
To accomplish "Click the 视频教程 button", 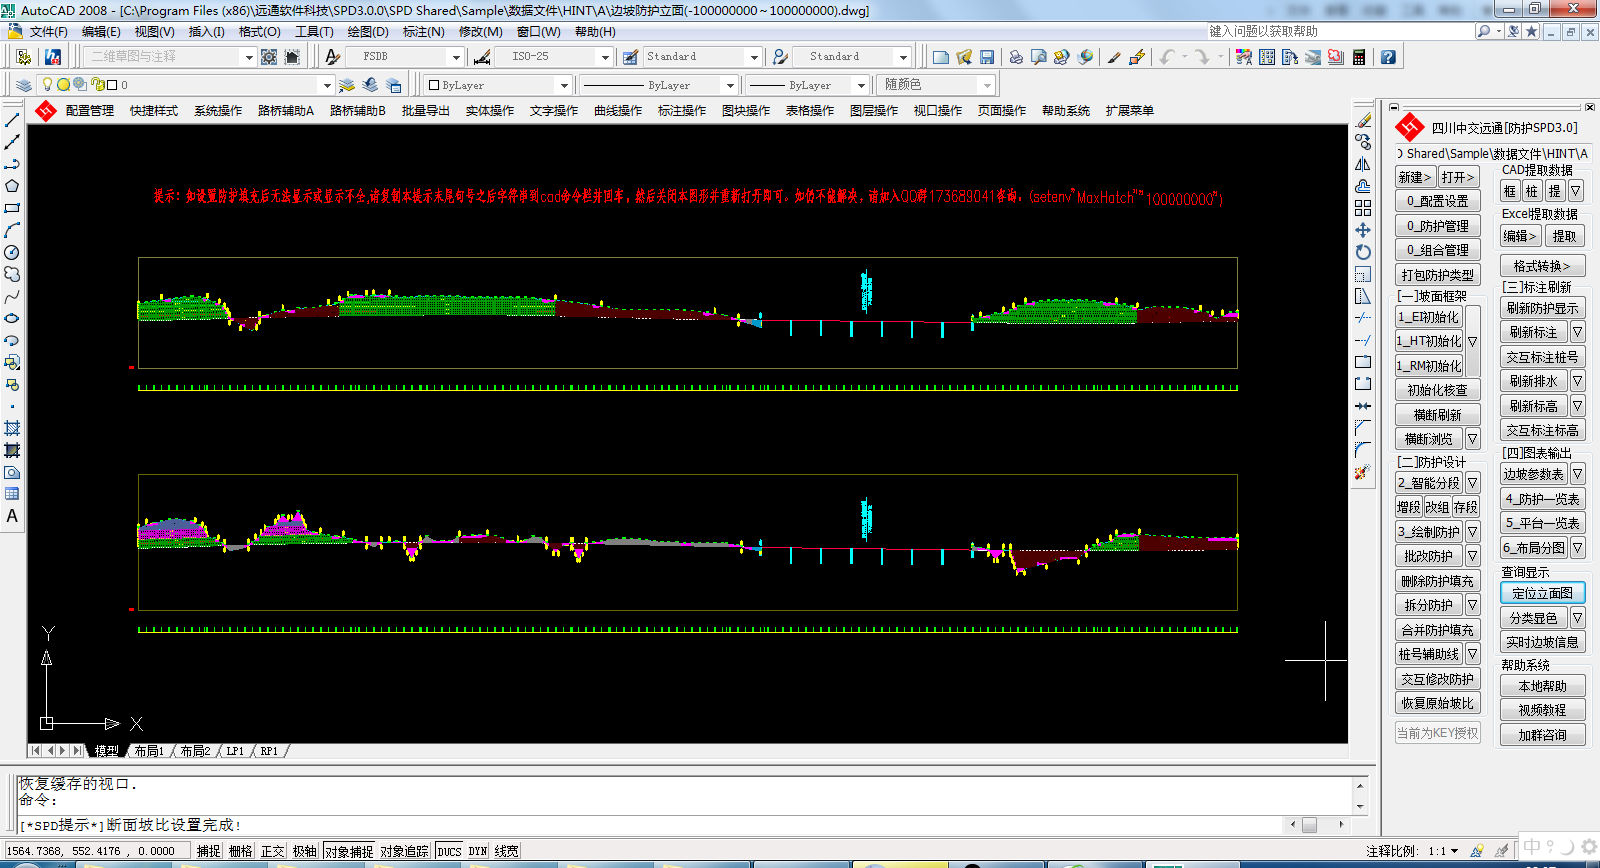I will pyautogui.click(x=1543, y=710).
